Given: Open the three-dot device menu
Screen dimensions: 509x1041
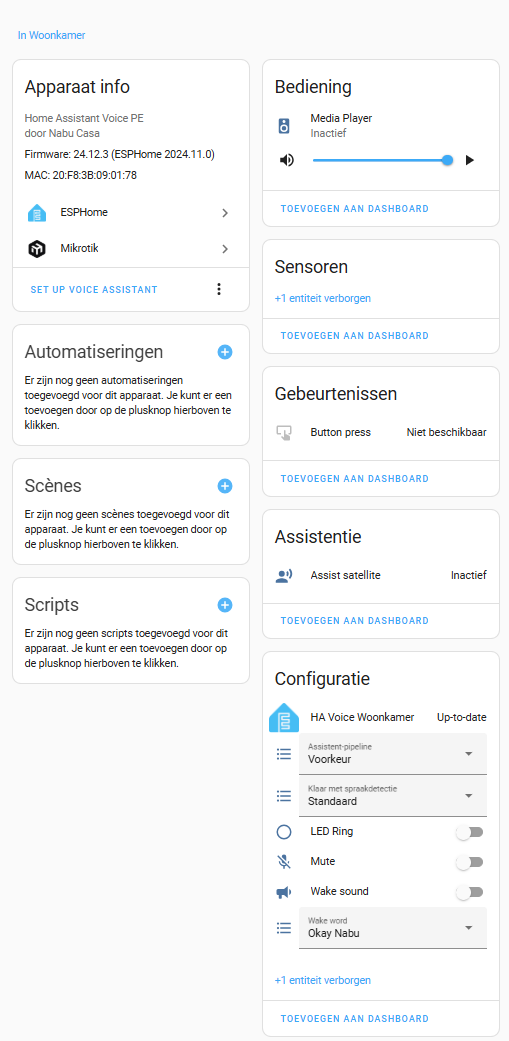Looking at the screenshot, I should [x=219, y=289].
